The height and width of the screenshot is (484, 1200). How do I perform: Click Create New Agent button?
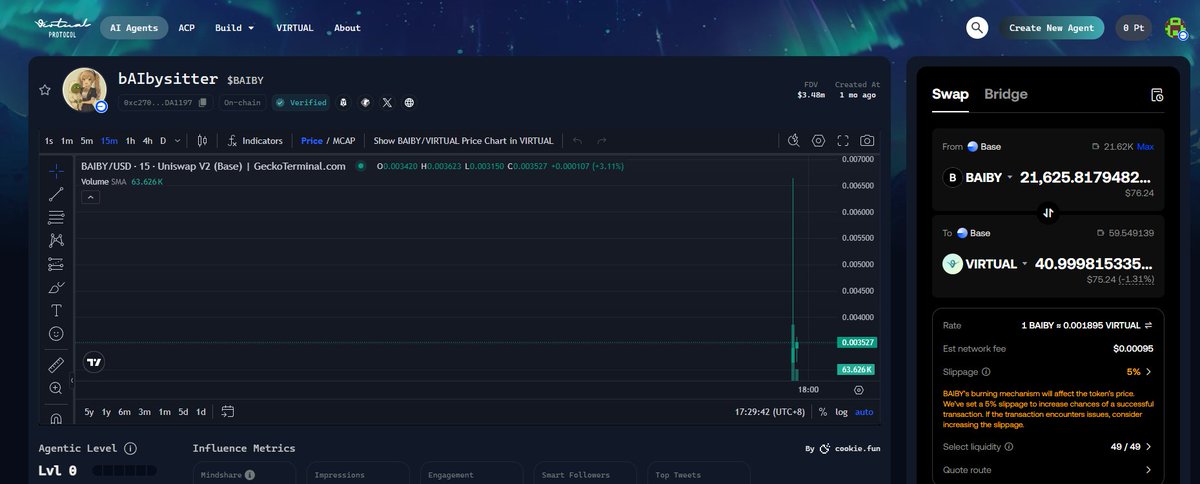(1052, 28)
